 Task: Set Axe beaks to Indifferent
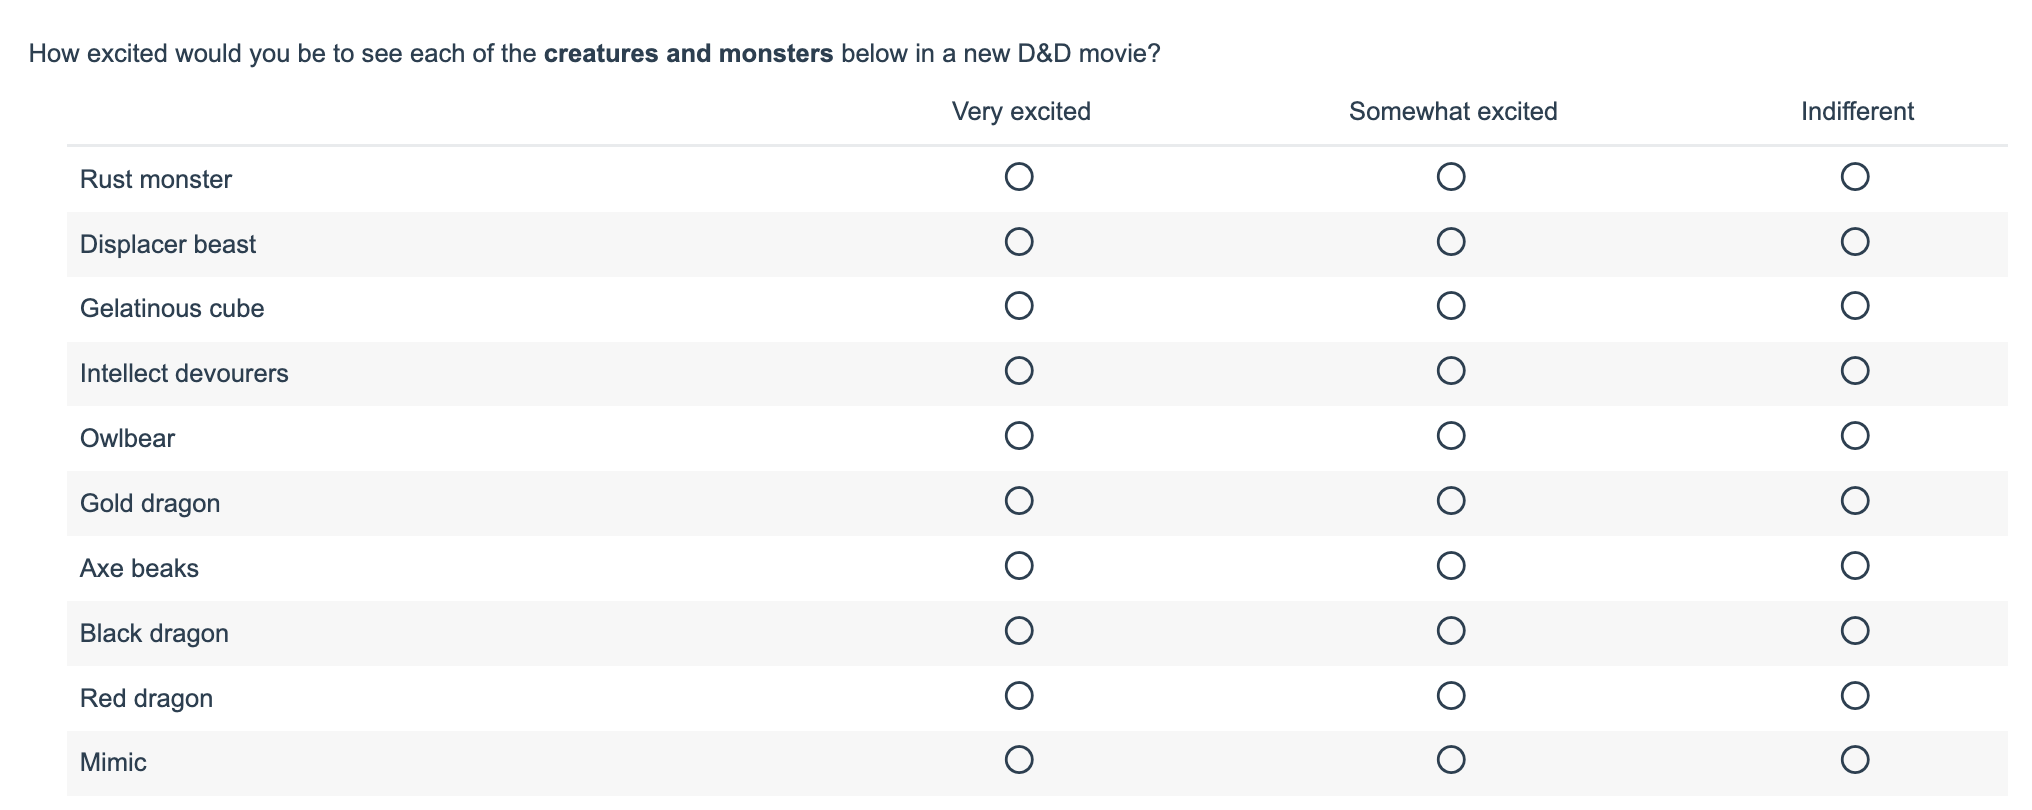[1855, 566]
